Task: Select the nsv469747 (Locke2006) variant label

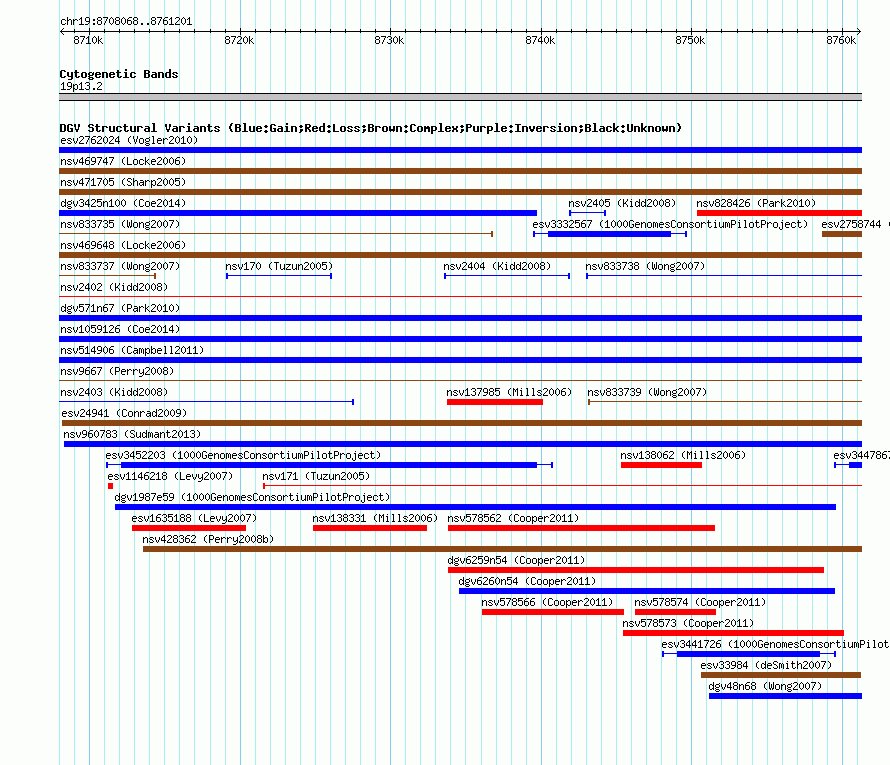Action: point(123,161)
